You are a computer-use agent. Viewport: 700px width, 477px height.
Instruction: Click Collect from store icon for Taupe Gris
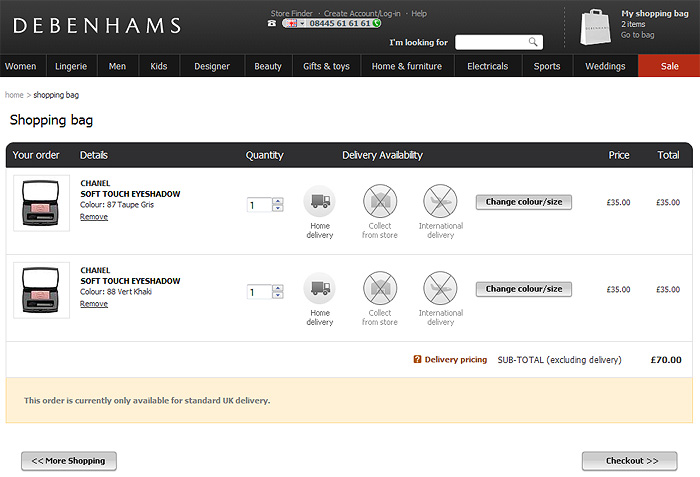pos(380,201)
